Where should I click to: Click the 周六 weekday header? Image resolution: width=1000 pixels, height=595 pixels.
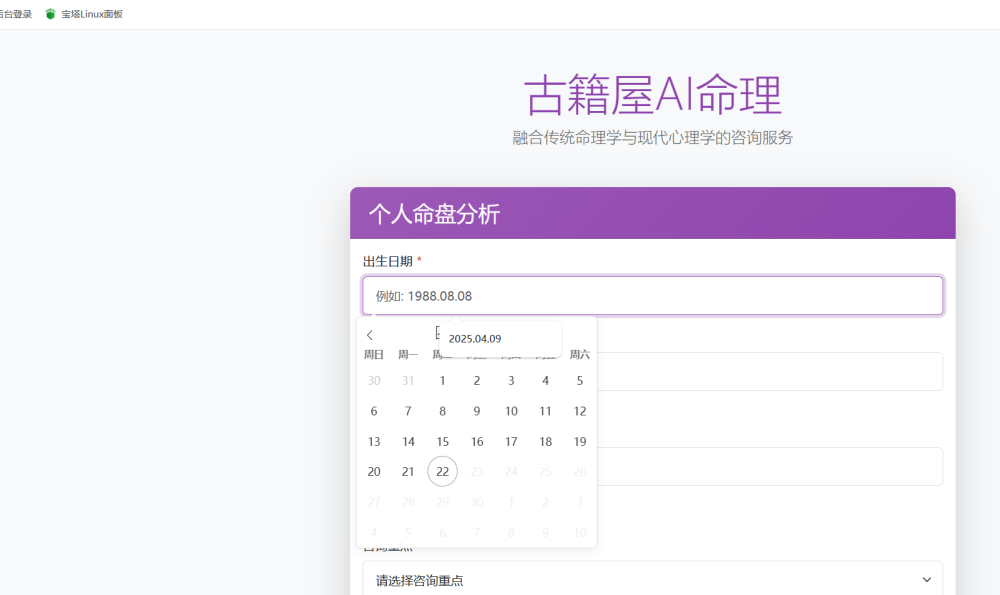tap(580, 355)
